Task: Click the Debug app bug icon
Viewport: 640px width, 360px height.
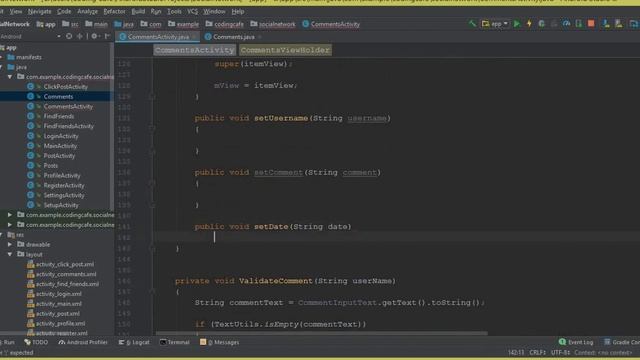Action: (542, 24)
